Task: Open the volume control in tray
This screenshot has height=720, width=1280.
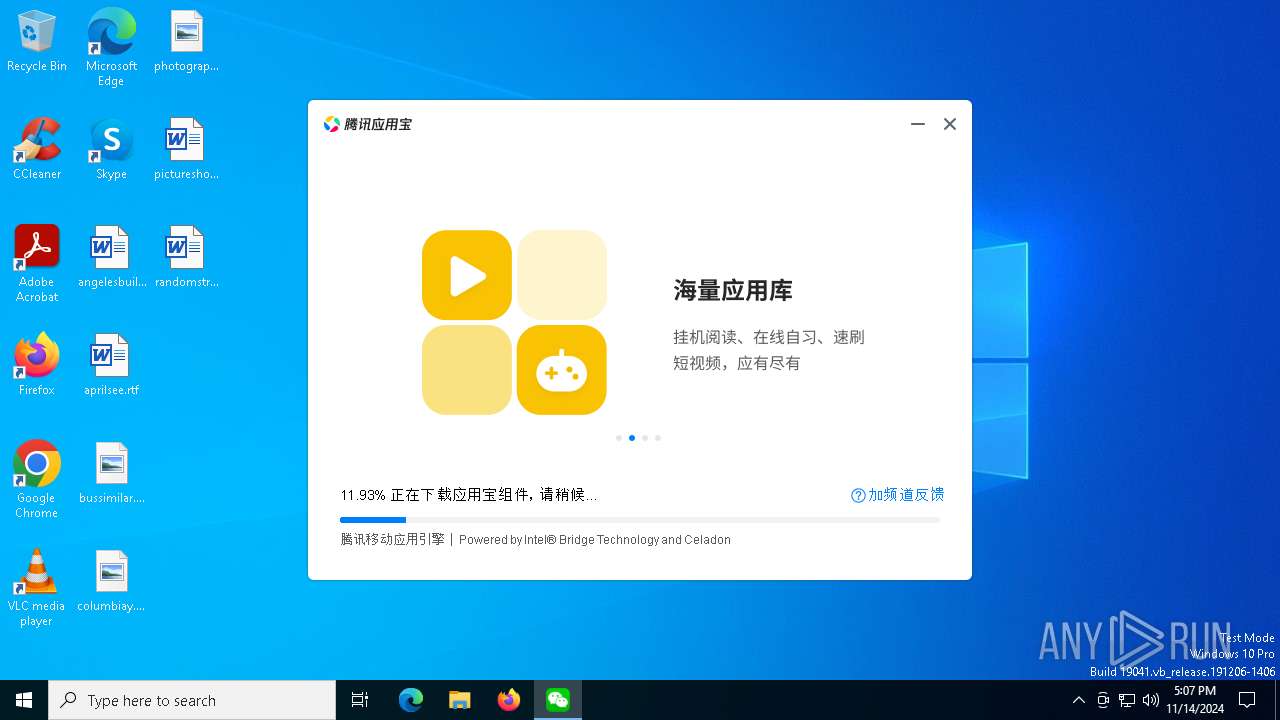Action: tap(1151, 700)
